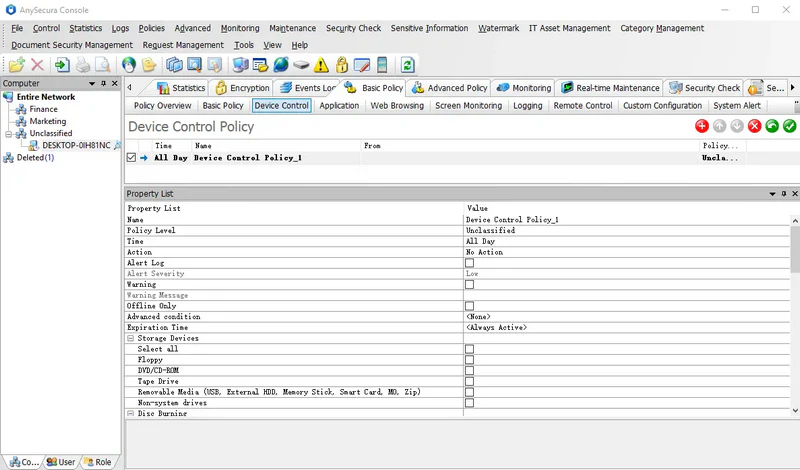The width and height of the screenshot is (800, 470).
Task: Open the IT Asset Management menu
Action: point(569,28)
